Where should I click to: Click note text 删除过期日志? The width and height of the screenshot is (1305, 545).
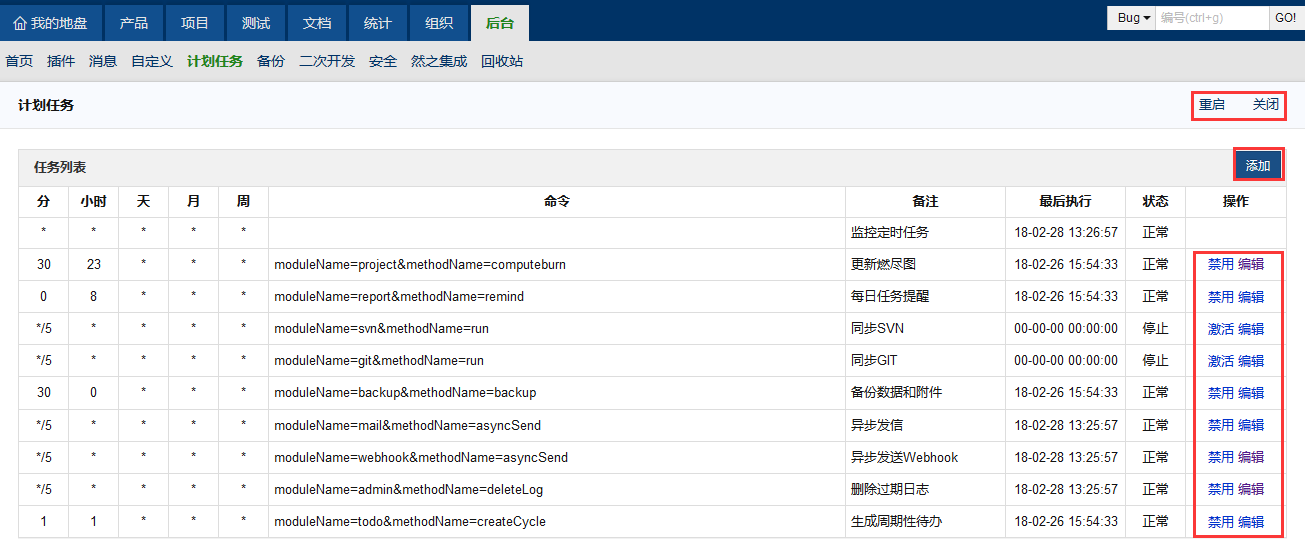click(x=890, y=489)
